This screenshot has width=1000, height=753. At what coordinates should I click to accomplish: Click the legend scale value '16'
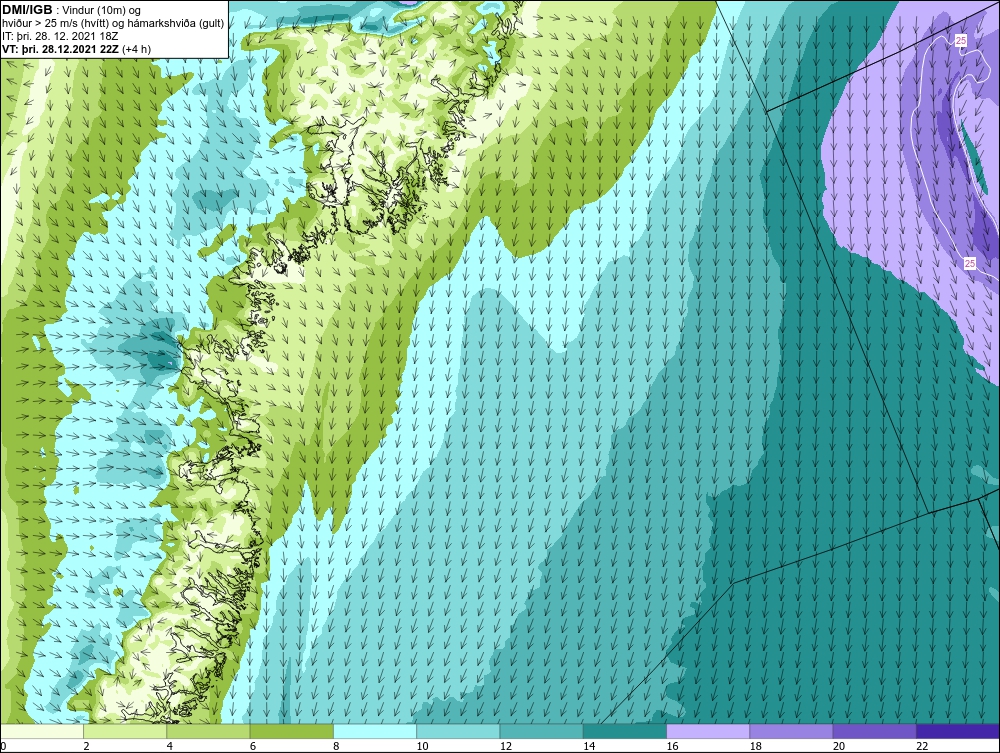click(x=672, y=746)
